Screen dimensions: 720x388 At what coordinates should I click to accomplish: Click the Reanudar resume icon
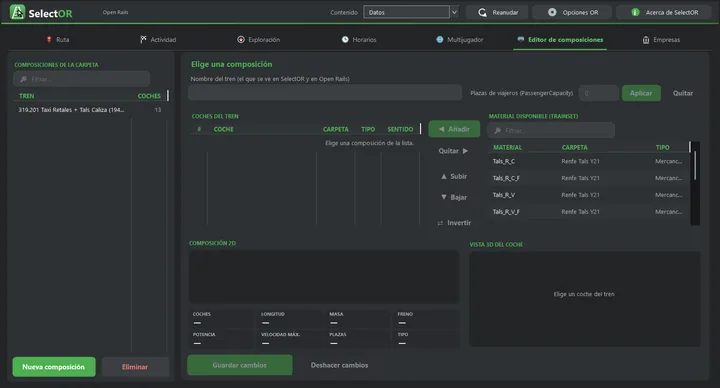[482, 12]
